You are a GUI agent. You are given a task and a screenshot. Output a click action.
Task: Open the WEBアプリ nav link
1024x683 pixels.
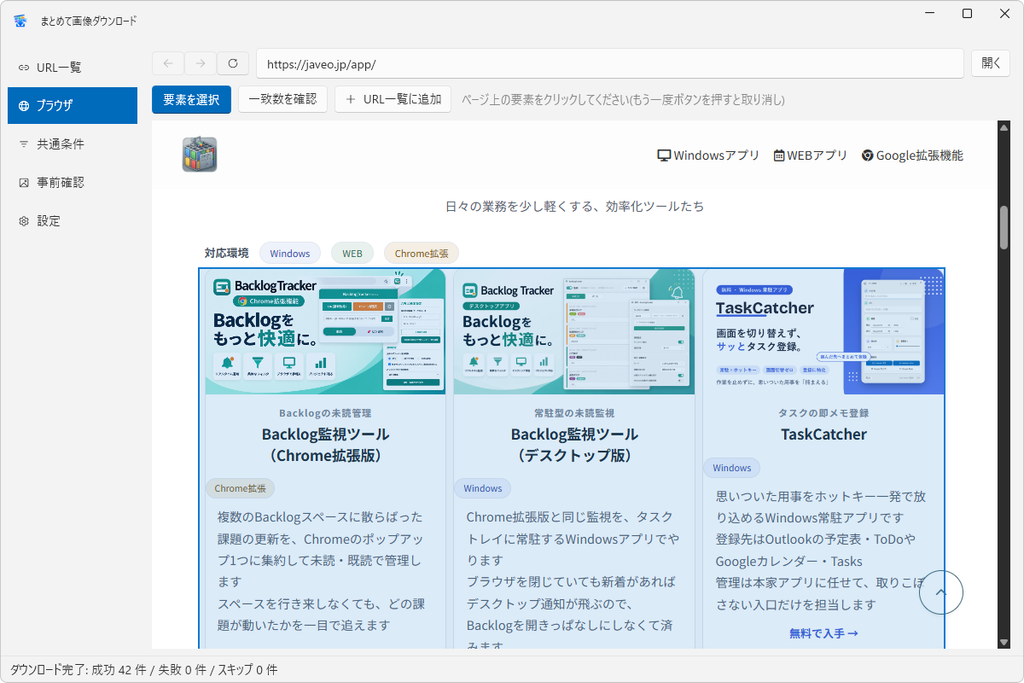pyautogui.click(x=810, y=155)
